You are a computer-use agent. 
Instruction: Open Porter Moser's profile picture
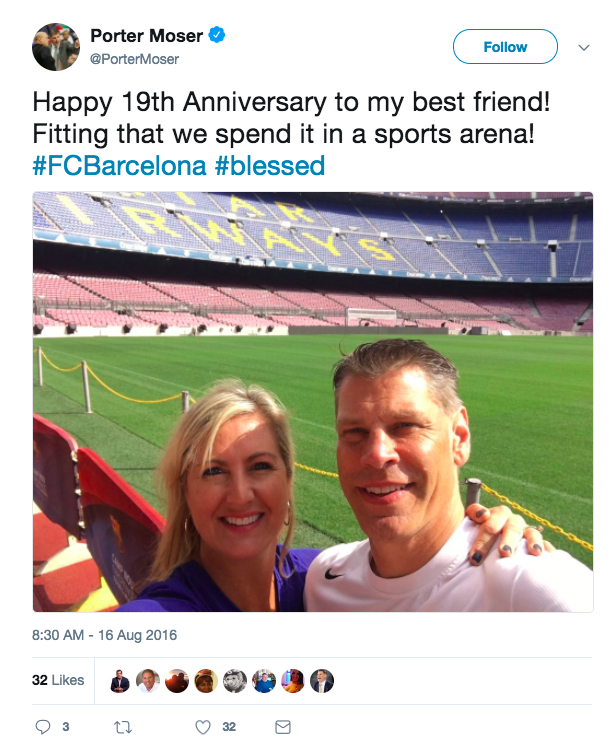tap(56, 47)
